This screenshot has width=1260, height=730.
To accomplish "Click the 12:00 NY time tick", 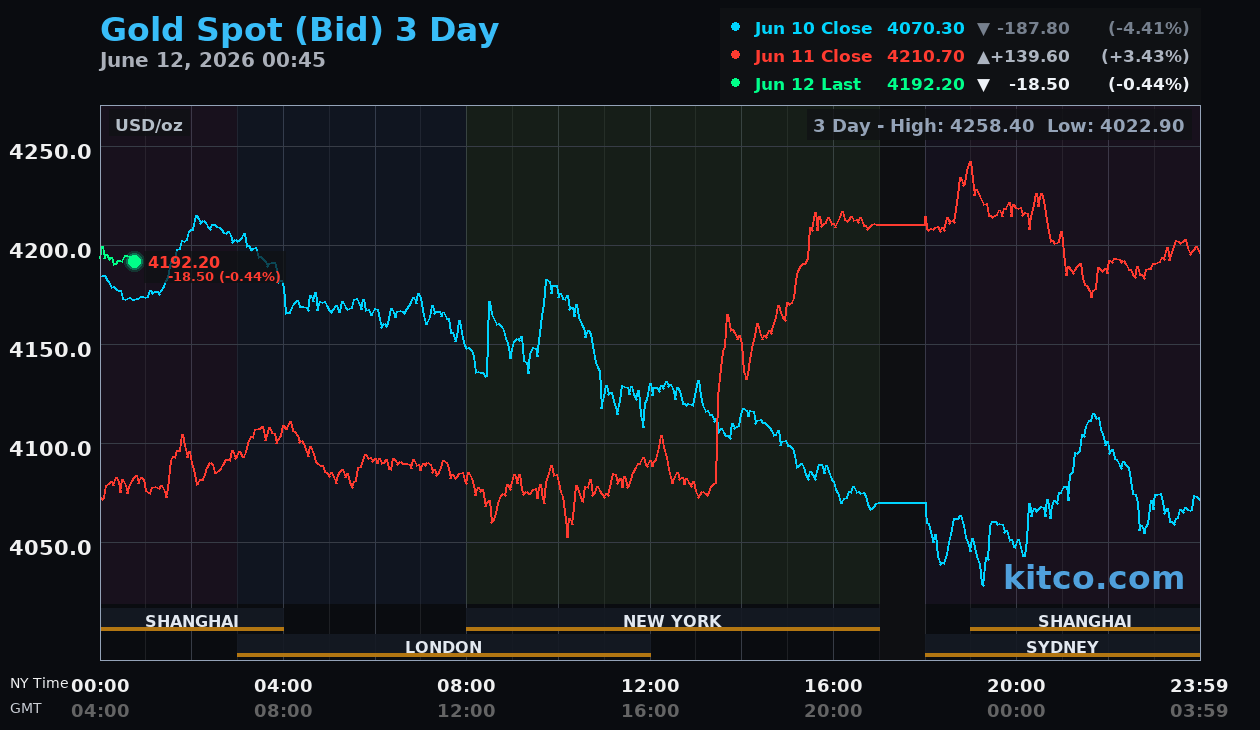I will (650, 686).
